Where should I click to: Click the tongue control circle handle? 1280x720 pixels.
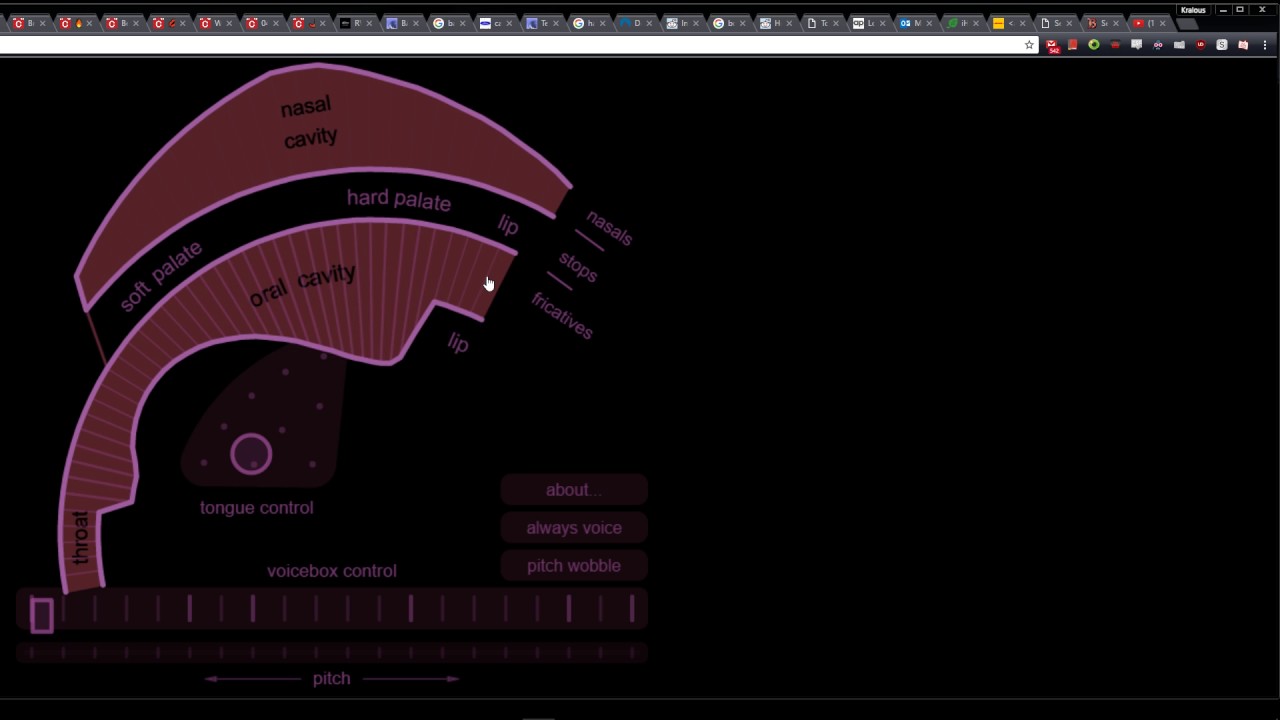tap(251, 454)
